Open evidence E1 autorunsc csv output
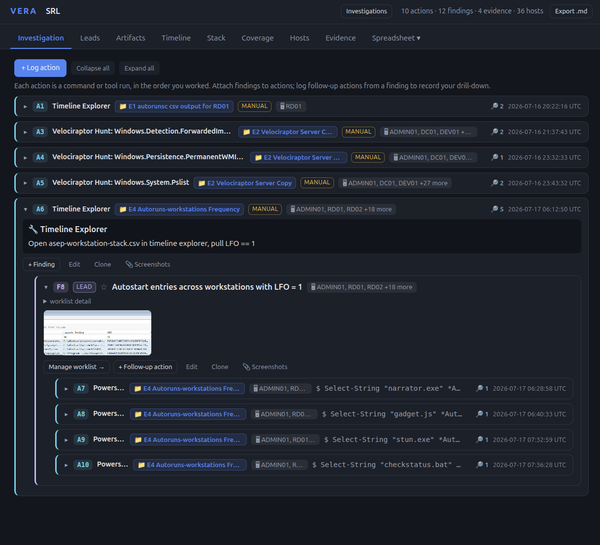The width and height of the screenshot is (600, 545). (x=174, y=106)
